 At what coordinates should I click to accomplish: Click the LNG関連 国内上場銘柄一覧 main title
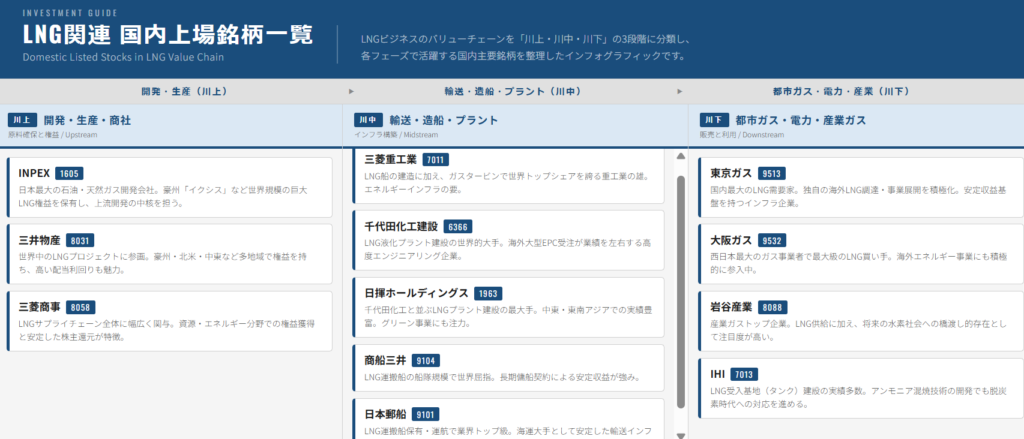tap(168, 35)
